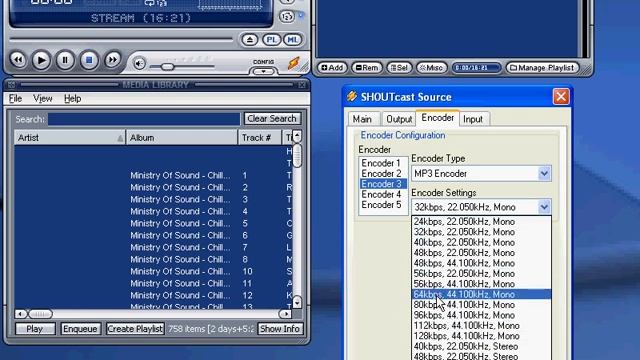Click the Media Library search field

click(144, 119)
